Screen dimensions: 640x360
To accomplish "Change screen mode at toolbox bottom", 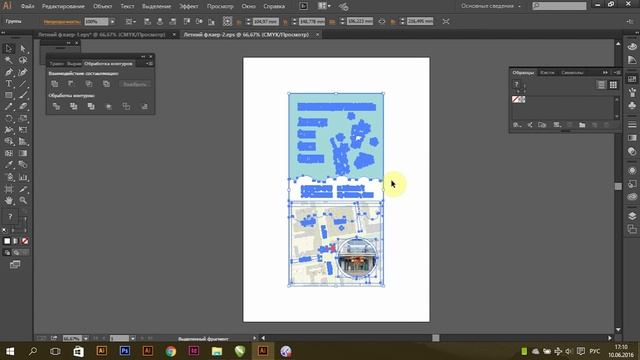I will pyautogui.click(x=15, y=265).
